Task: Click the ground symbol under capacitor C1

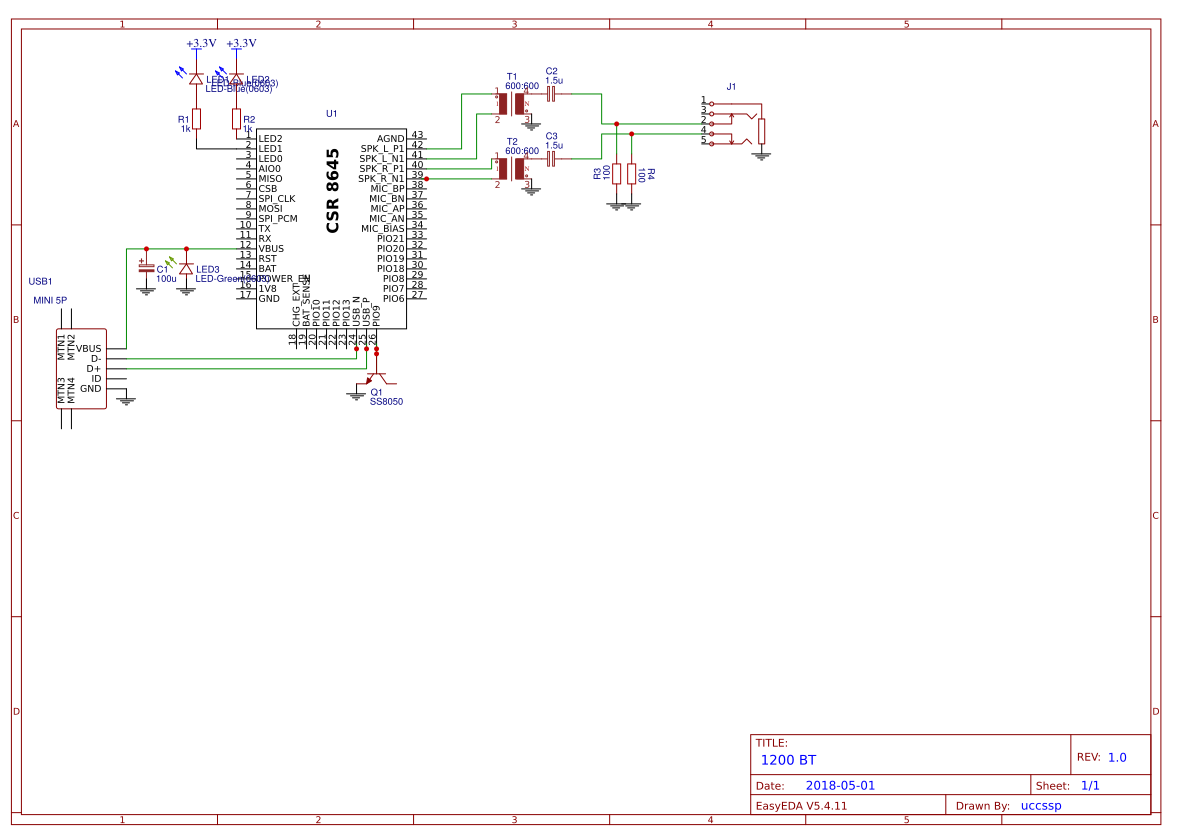Action: 146,290
